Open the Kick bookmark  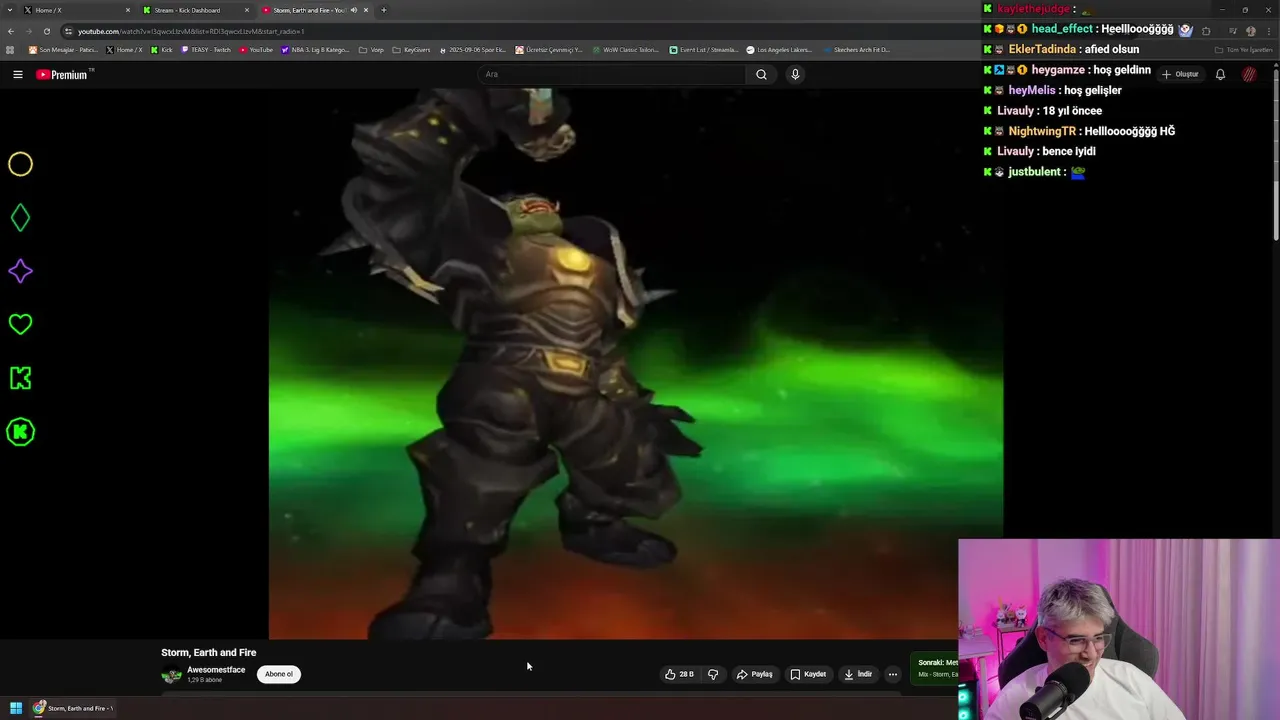162,49
